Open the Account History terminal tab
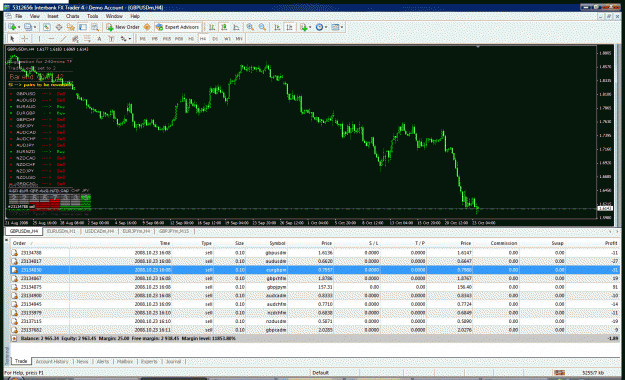 (x=52, y=362)
